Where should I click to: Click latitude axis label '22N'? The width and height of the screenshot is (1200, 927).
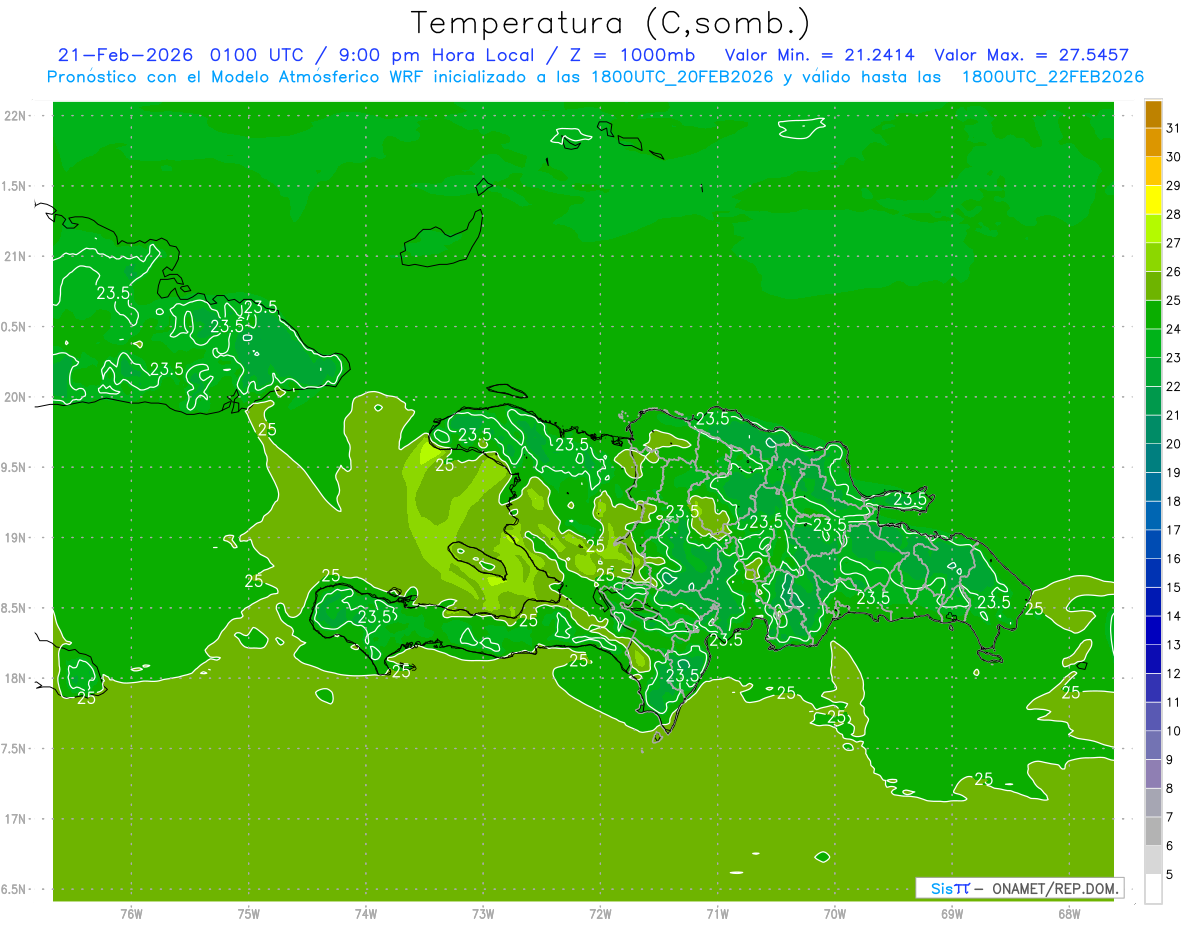click(16, 115)
